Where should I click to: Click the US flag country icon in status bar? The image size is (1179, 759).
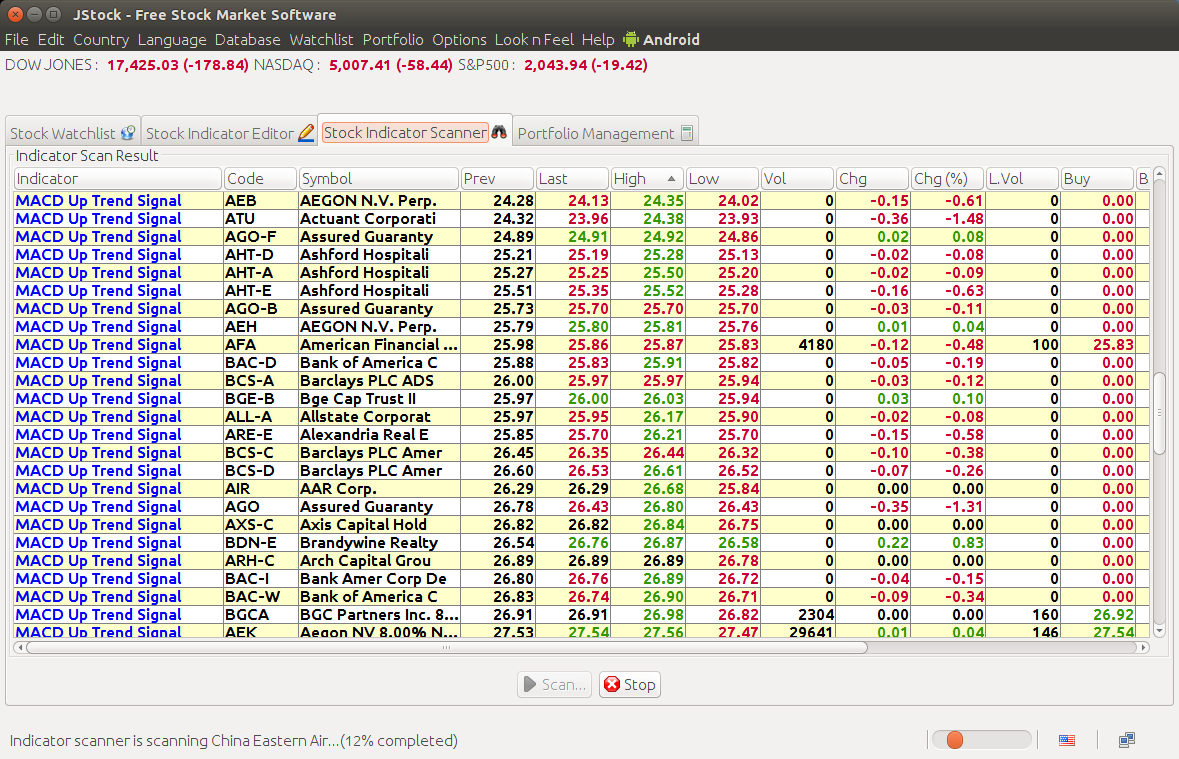coord(1067,740)
